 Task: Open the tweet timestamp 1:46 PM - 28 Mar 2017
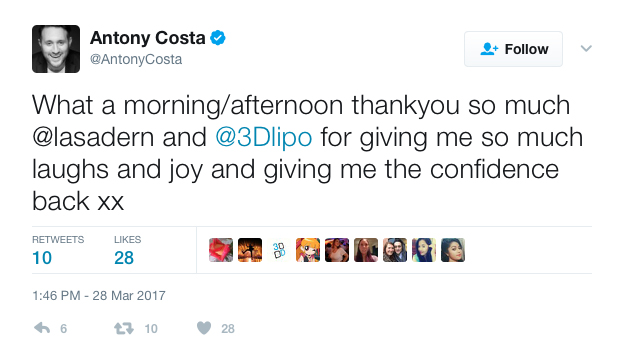99,295
